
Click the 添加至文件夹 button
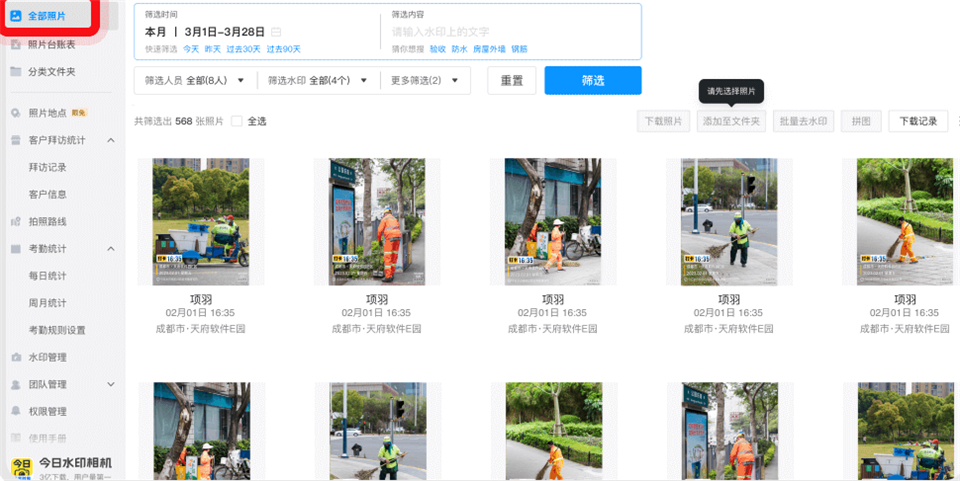(x=732, y=121)
